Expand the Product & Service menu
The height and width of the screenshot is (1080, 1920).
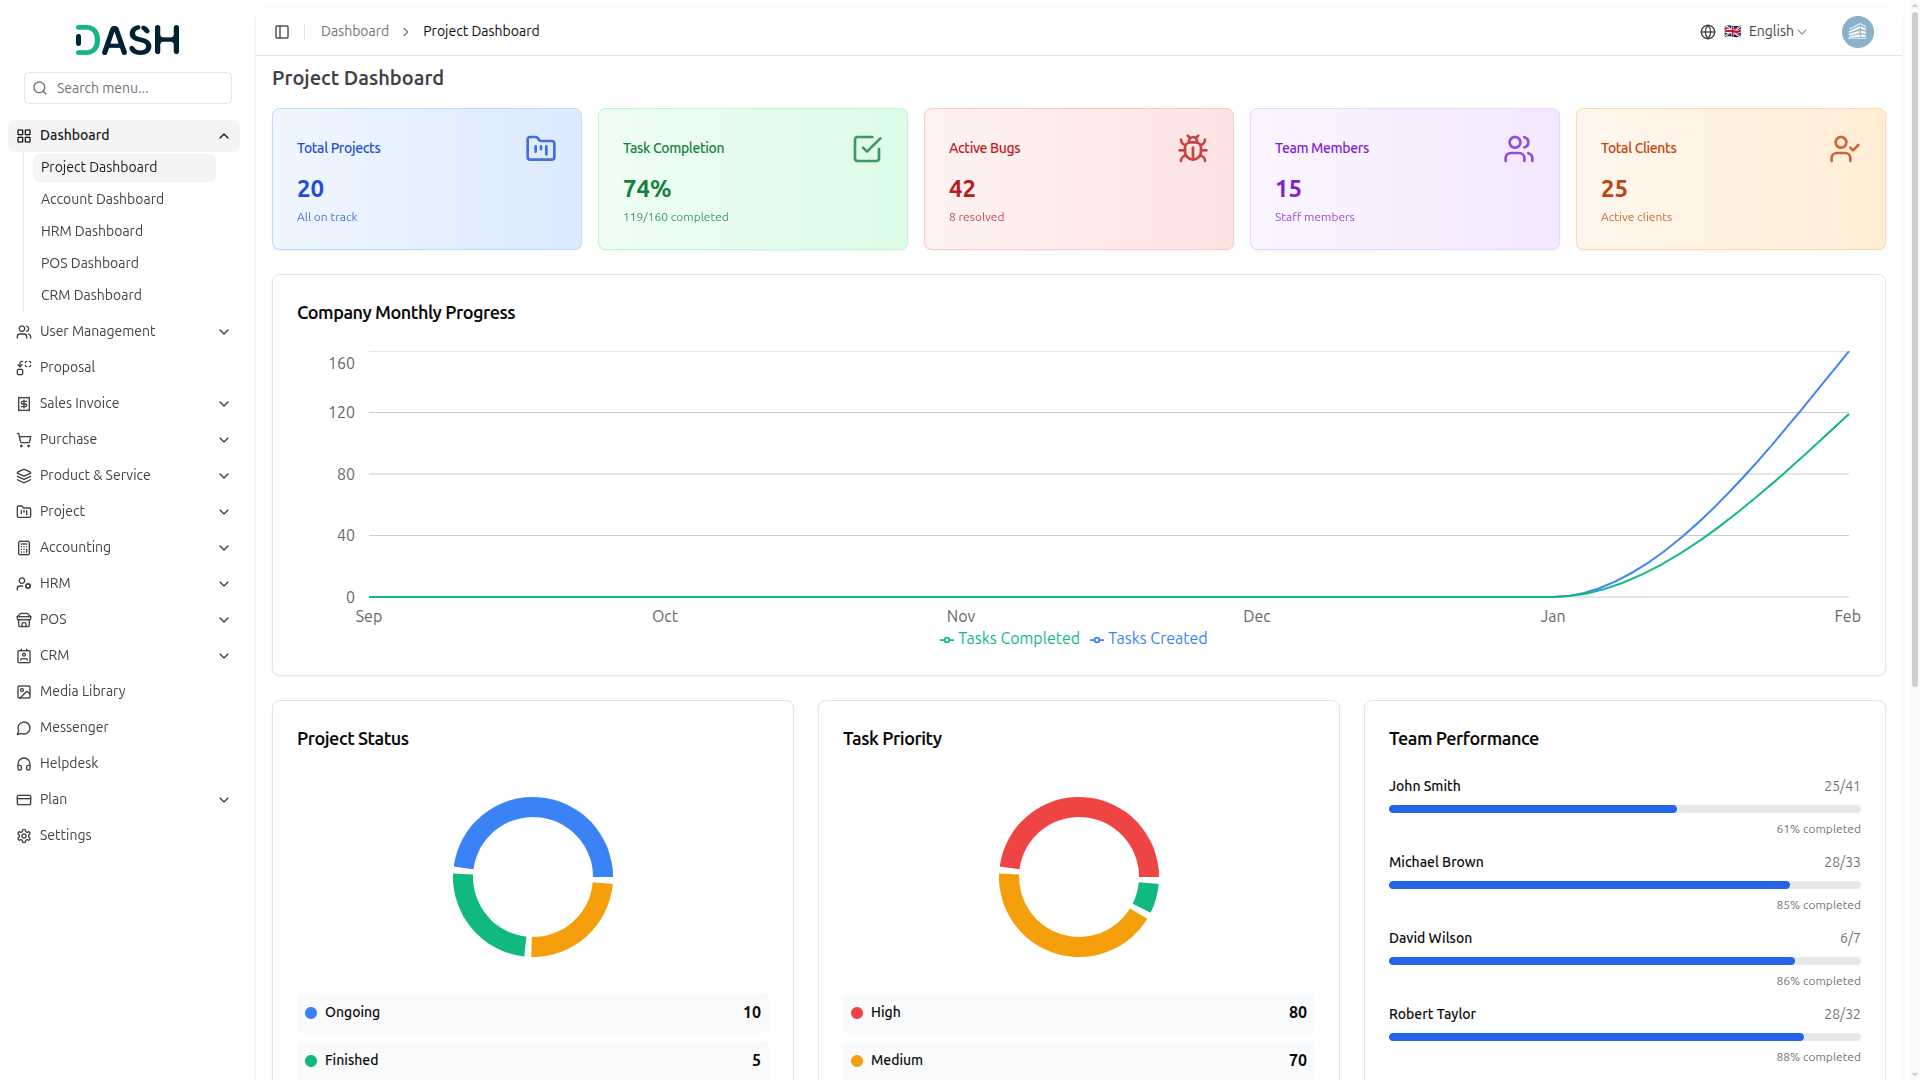(124, 476)
